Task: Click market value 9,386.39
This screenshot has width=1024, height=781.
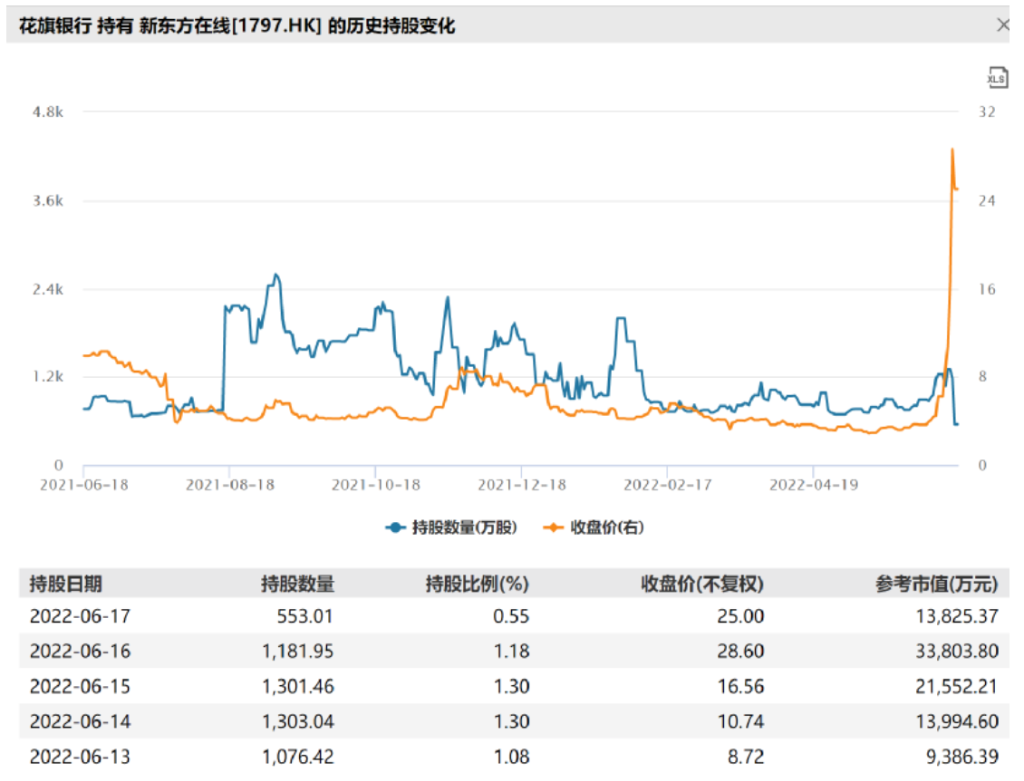Action: click(x=962, y=757)
